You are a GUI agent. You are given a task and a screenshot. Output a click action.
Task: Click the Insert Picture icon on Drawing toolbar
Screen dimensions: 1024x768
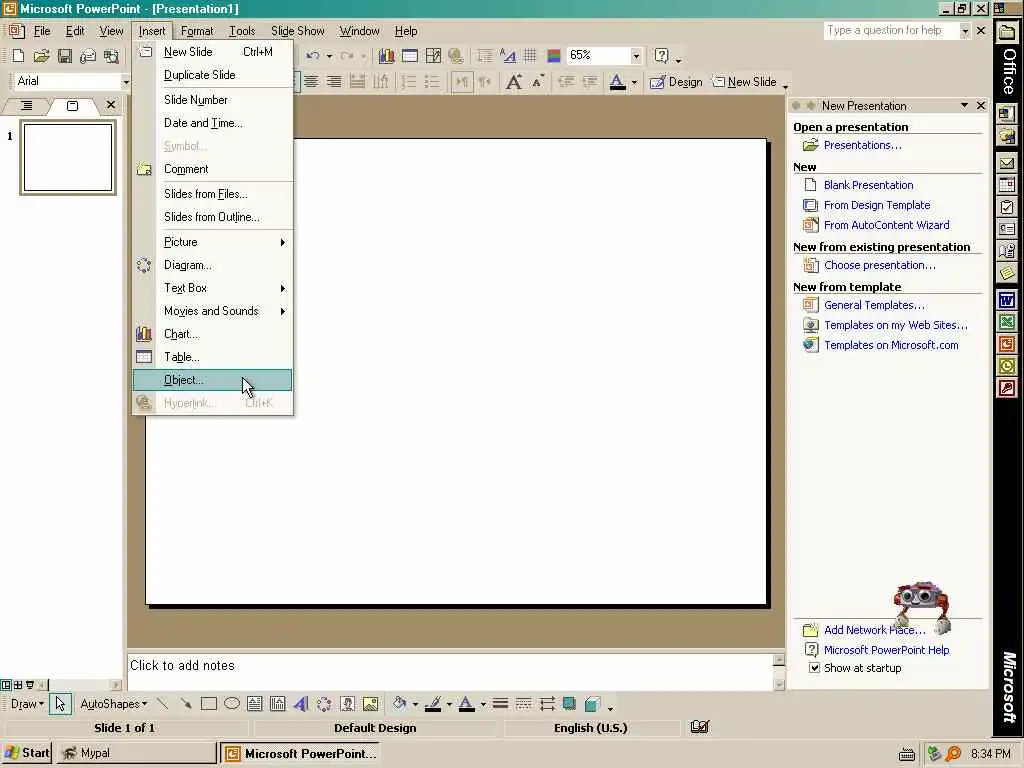(370, 704)
